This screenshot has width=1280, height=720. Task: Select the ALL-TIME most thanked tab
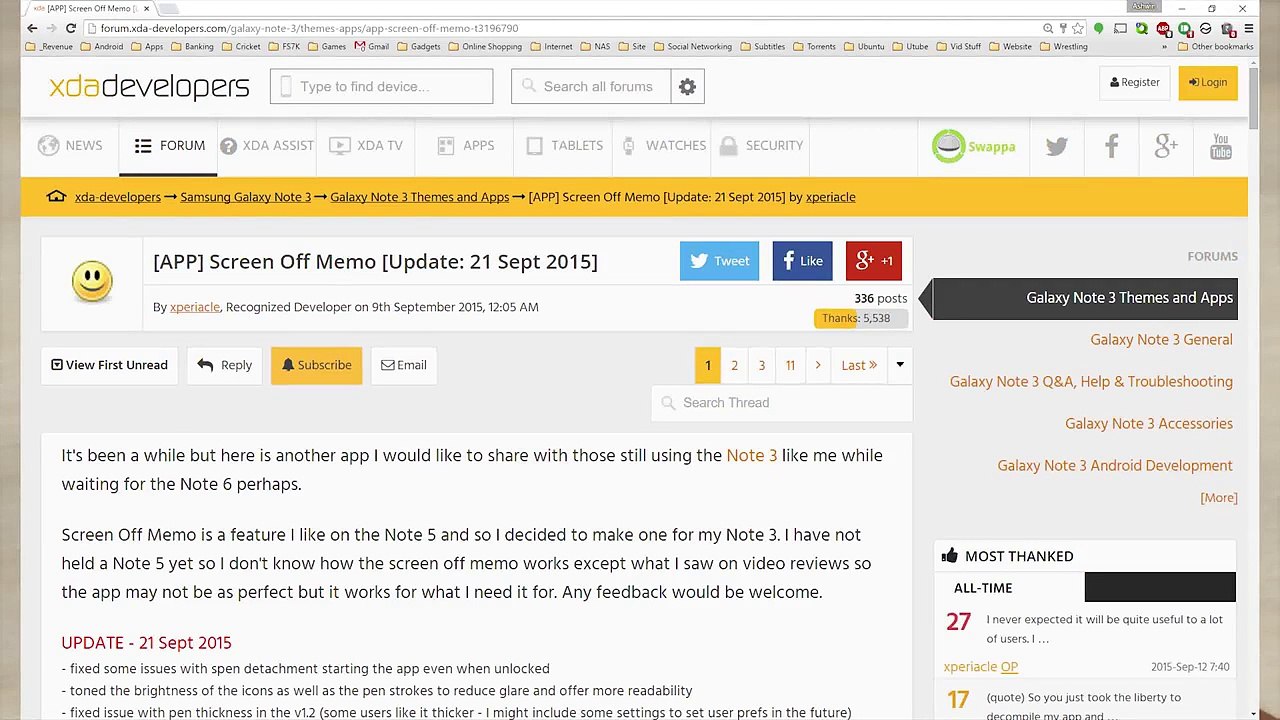point(1010,588)
